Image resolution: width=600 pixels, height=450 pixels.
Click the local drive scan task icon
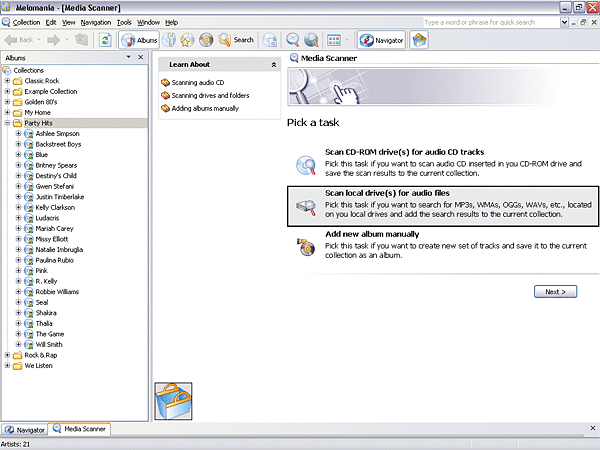pyautogui.click(x=306, y=207)
